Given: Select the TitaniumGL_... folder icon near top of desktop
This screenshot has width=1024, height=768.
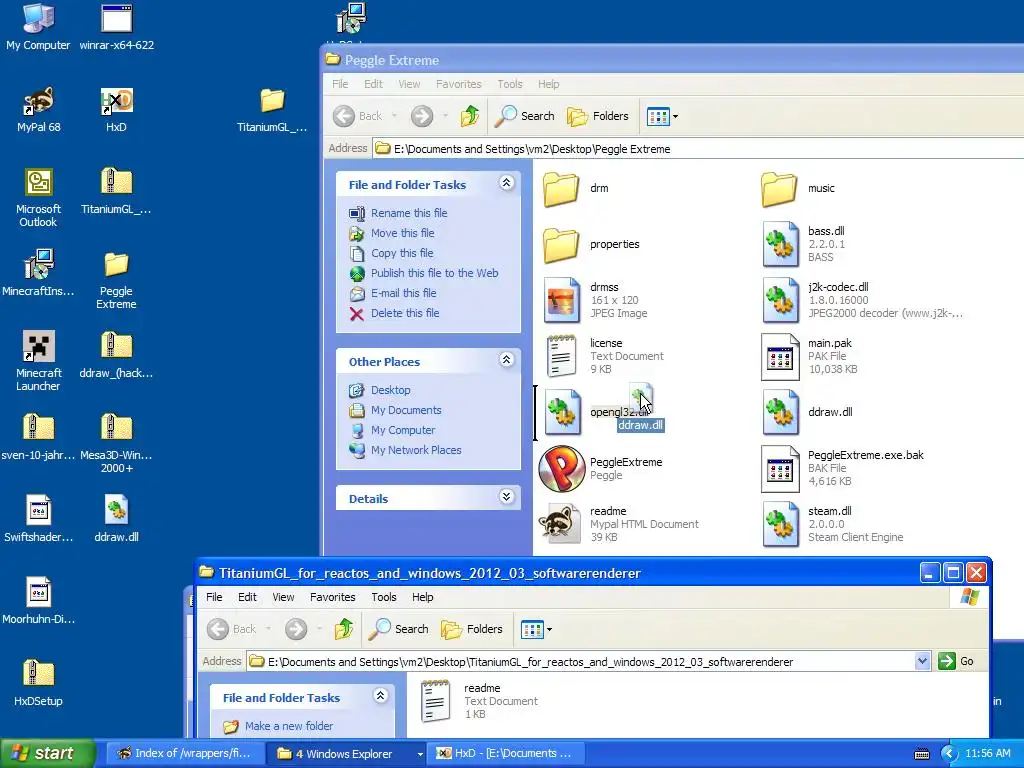Looking at the screenshot, I should [x=272, y=109].
